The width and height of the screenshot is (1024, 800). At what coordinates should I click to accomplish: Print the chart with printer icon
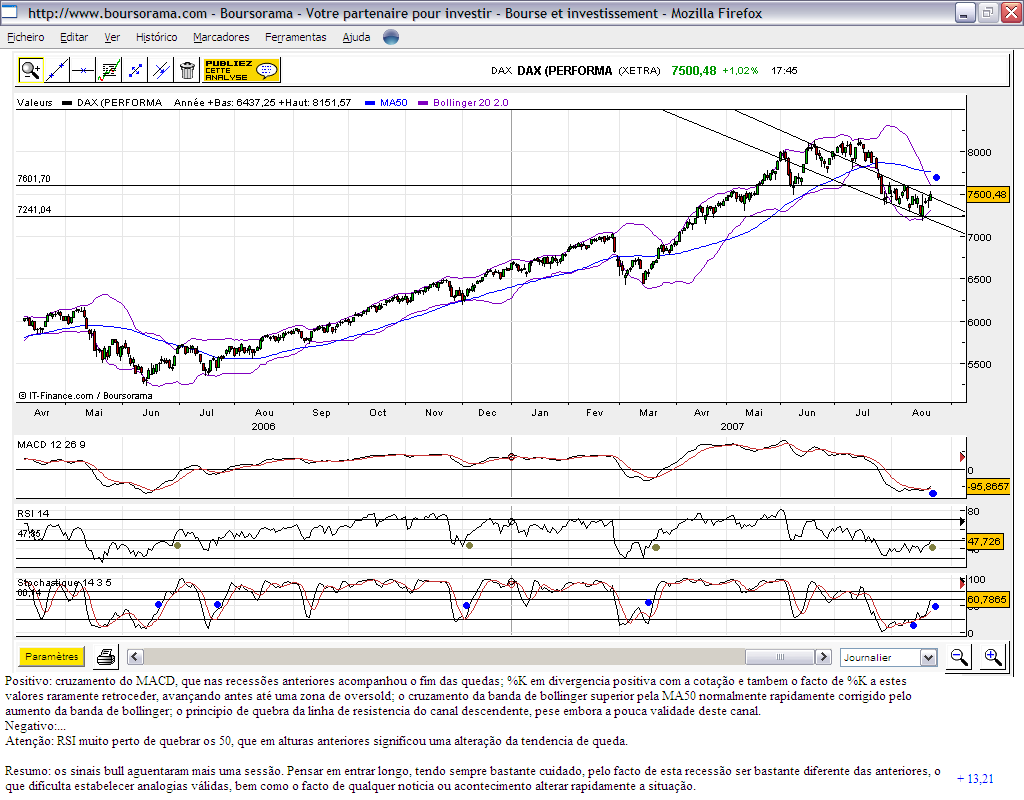point(106,656)
